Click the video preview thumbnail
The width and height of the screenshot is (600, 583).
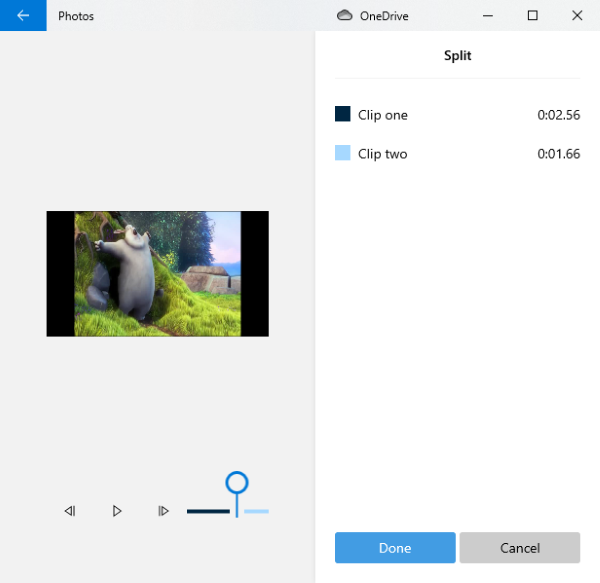click(x=158, y=274)
